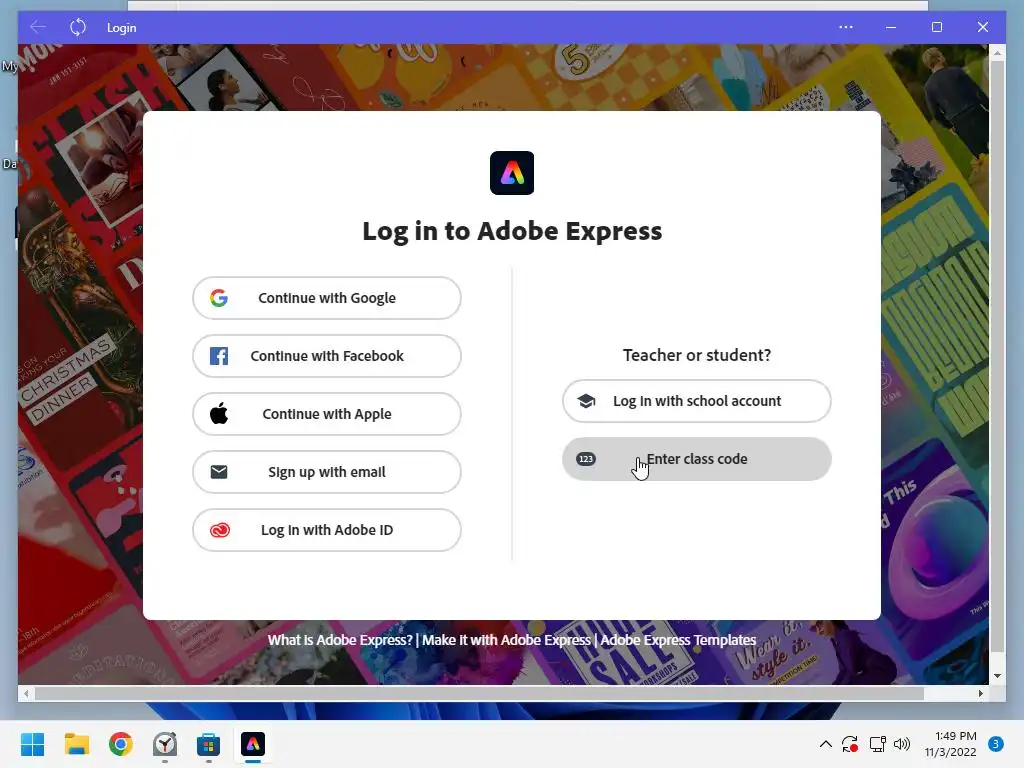Log in with school account
1024x768 pixels.
coord(697,401)
